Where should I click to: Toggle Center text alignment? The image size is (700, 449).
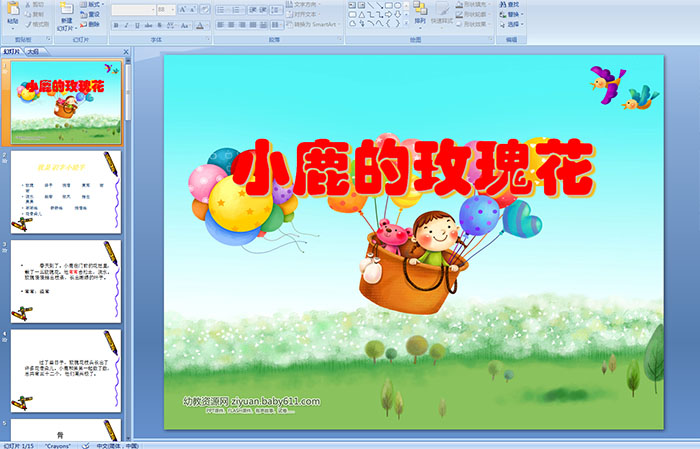(231, 25)
